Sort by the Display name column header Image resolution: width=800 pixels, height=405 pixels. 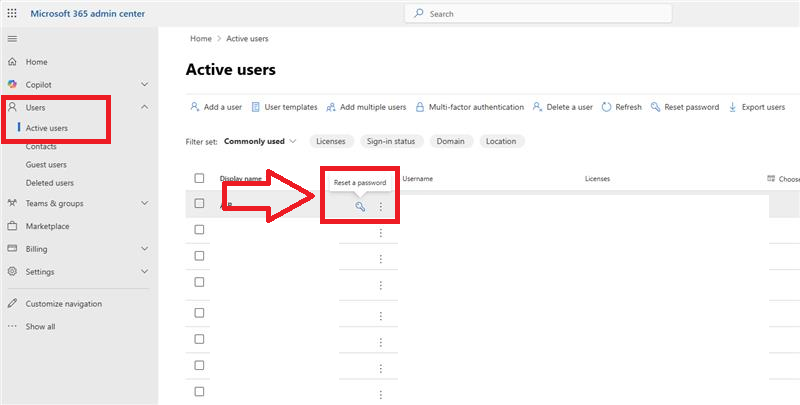pos(241,179)
